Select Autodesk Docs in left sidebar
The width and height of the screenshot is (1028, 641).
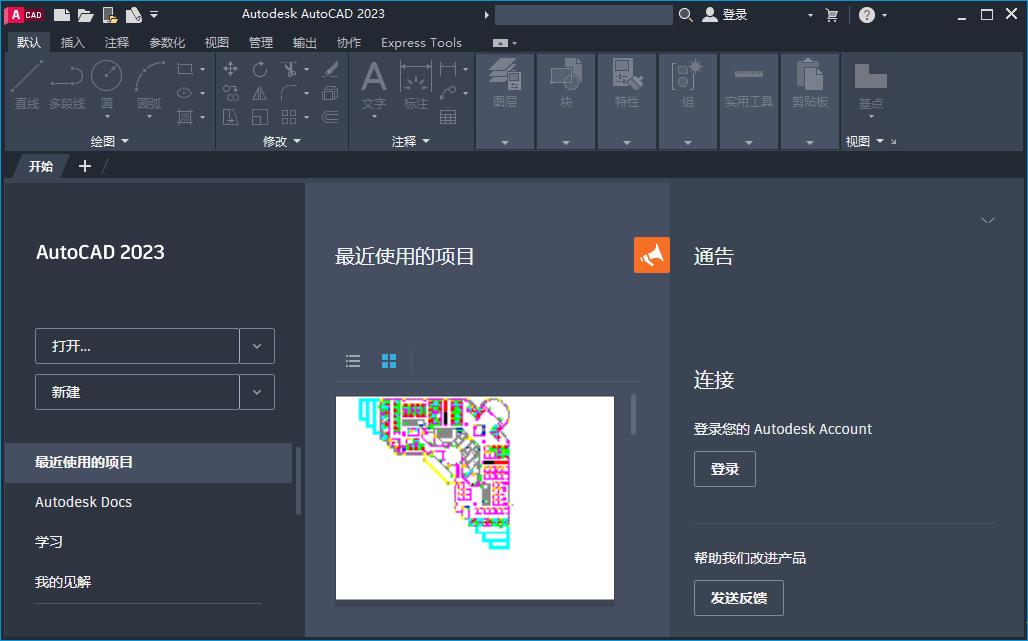[83, 502]
